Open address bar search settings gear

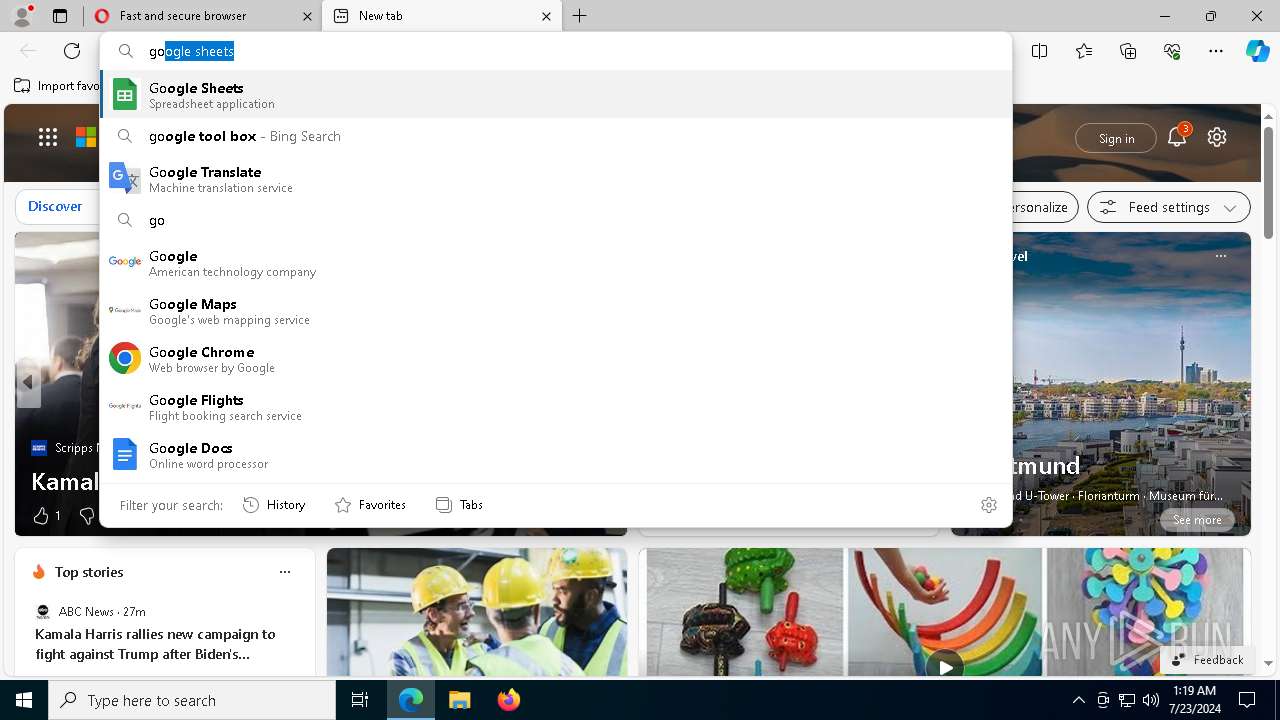989,505
